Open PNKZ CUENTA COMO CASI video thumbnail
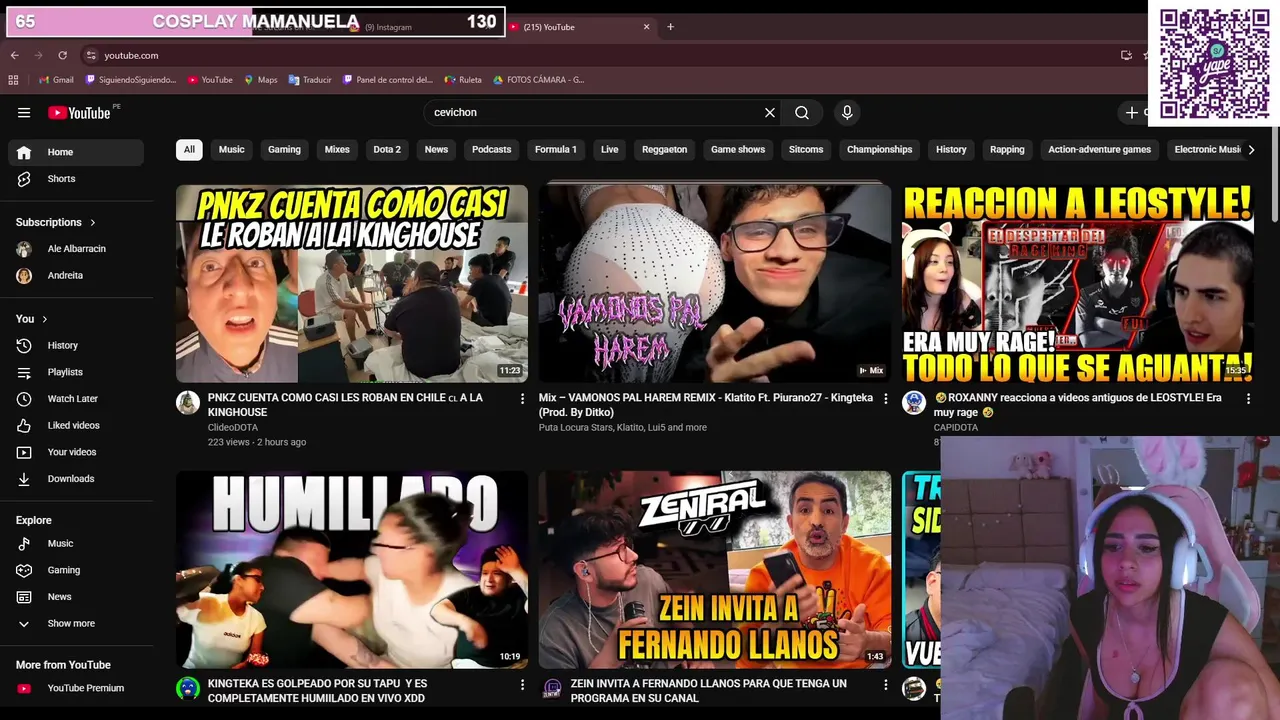Image resolution: width=1280 pixels, height=720 pixels. (x=352, y=284)
